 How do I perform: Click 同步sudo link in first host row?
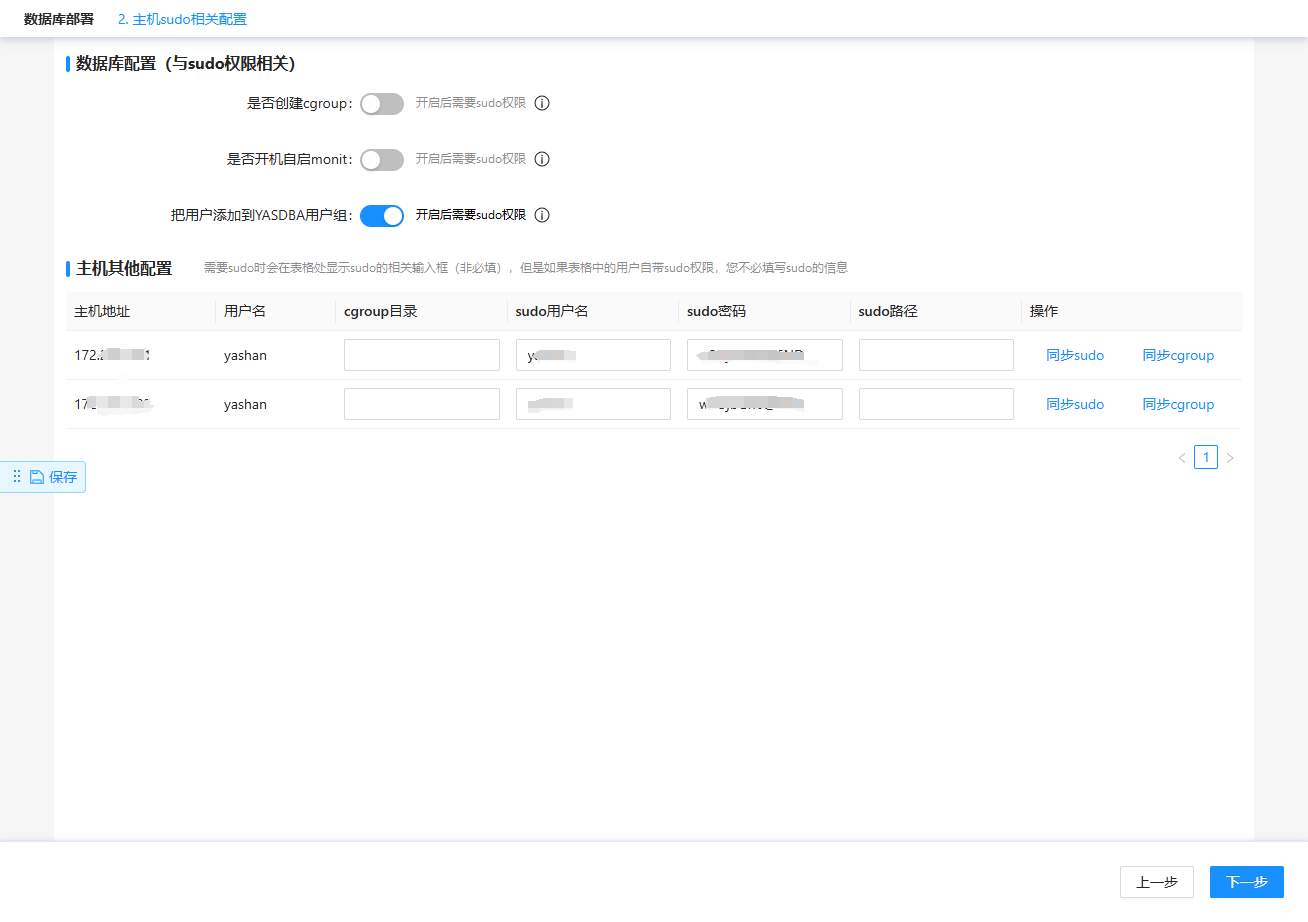pos(1075,355)
